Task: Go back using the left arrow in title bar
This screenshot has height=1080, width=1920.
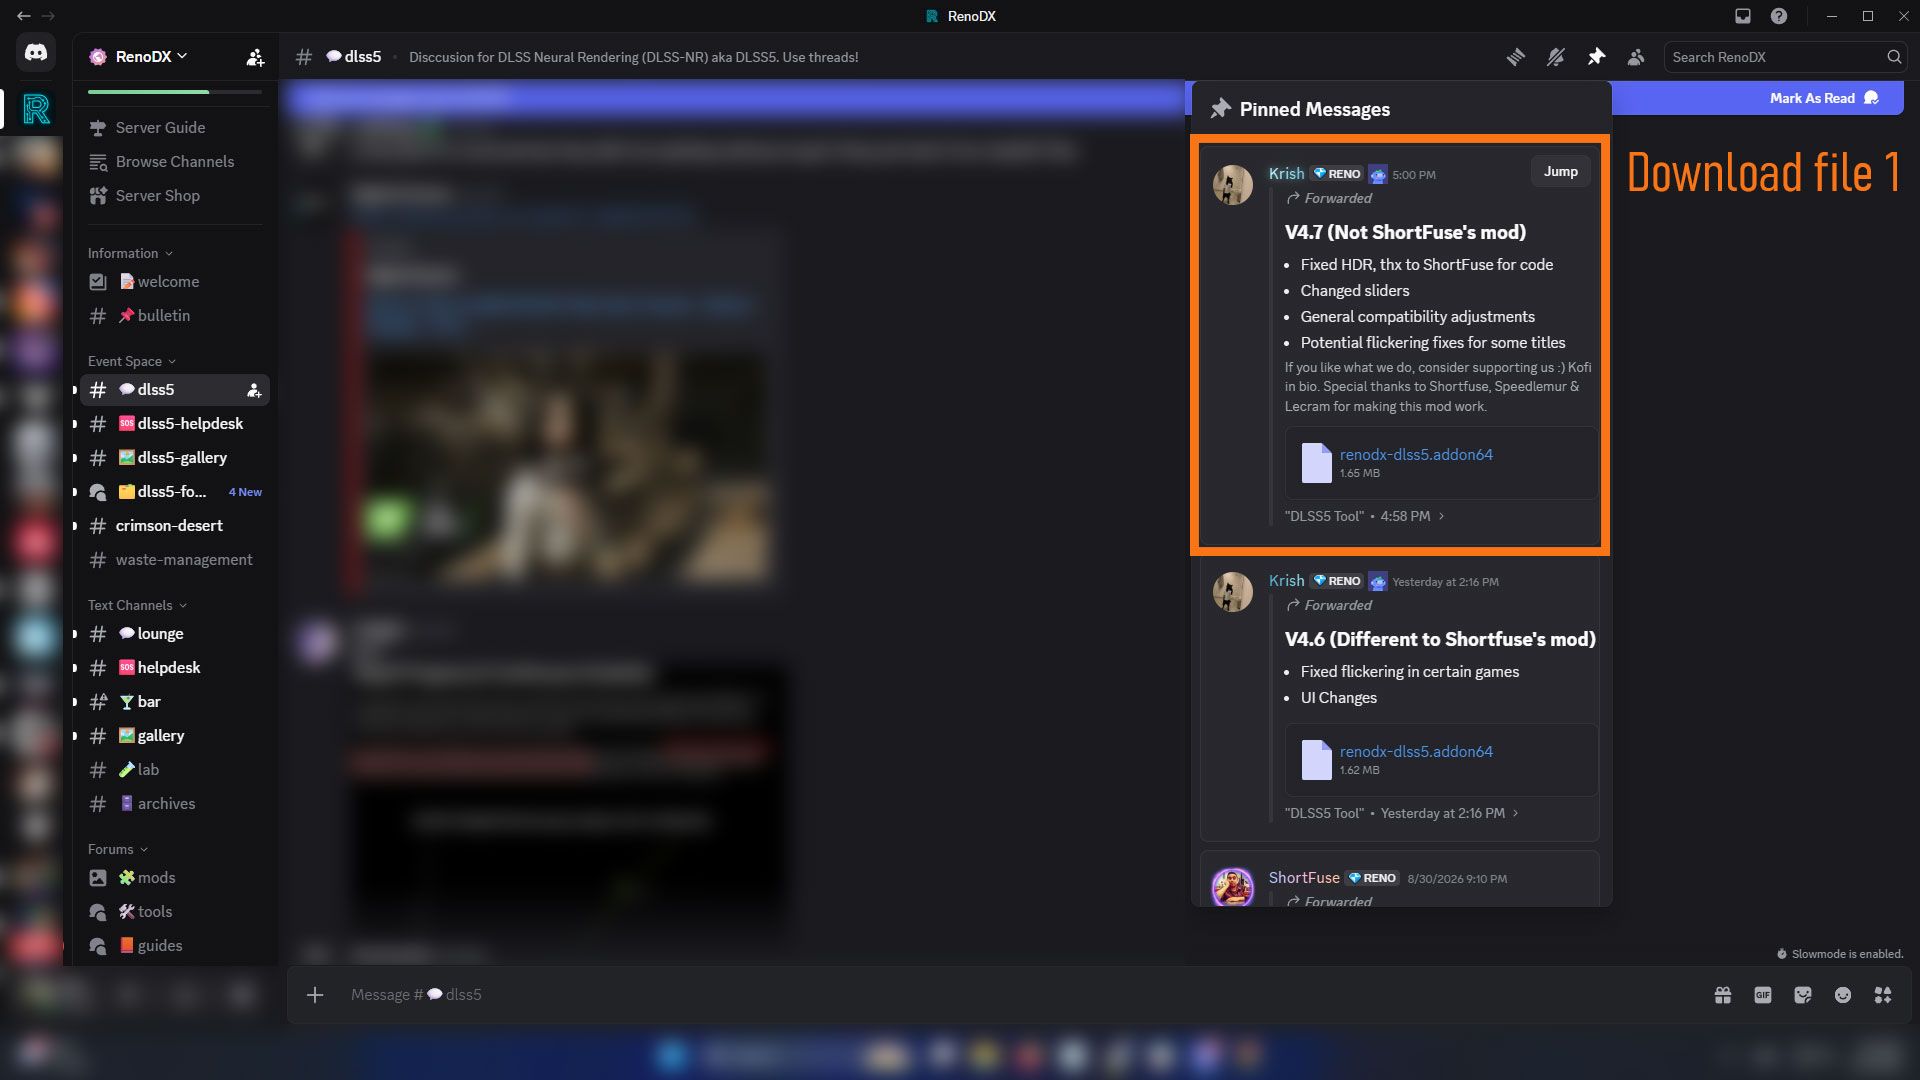Action: pos(24,16)
